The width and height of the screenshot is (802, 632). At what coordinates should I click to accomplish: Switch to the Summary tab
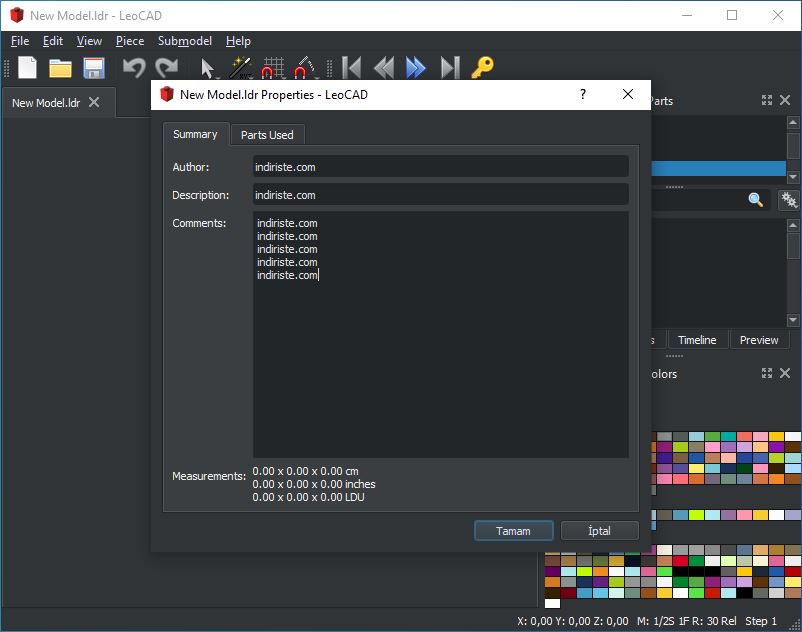[x=195, y=134]
